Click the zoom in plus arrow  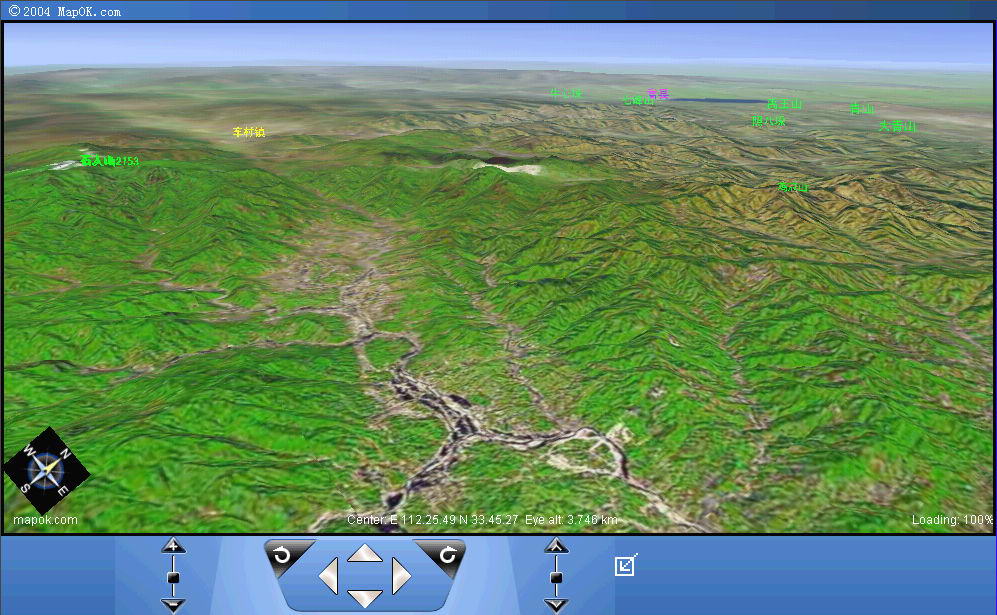coord(174,546)
